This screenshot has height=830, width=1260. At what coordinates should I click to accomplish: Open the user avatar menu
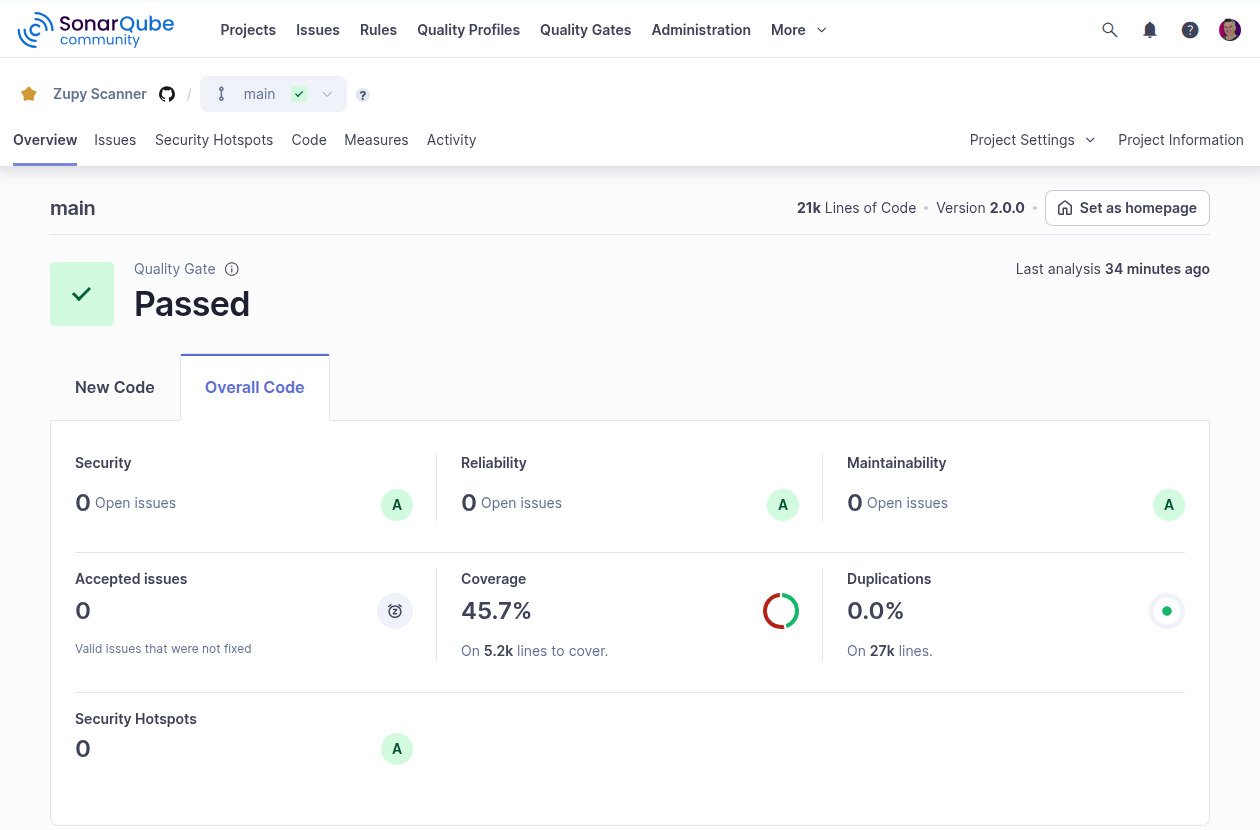[1230, 30]
